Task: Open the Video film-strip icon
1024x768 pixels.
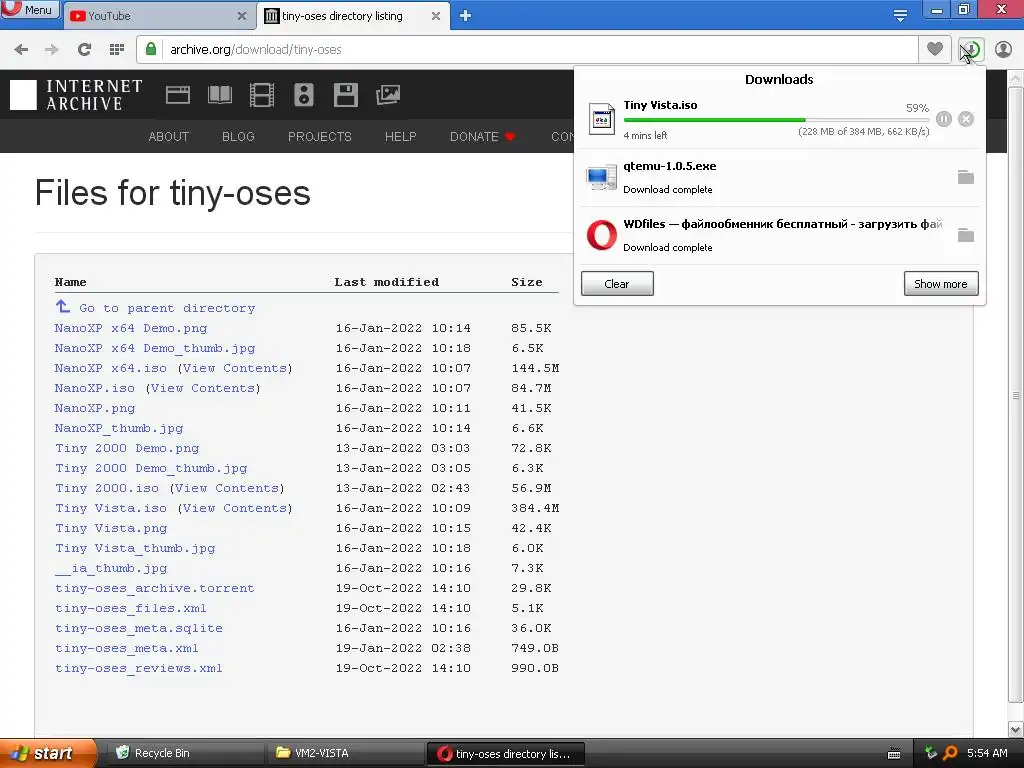Action: [261, 95]
